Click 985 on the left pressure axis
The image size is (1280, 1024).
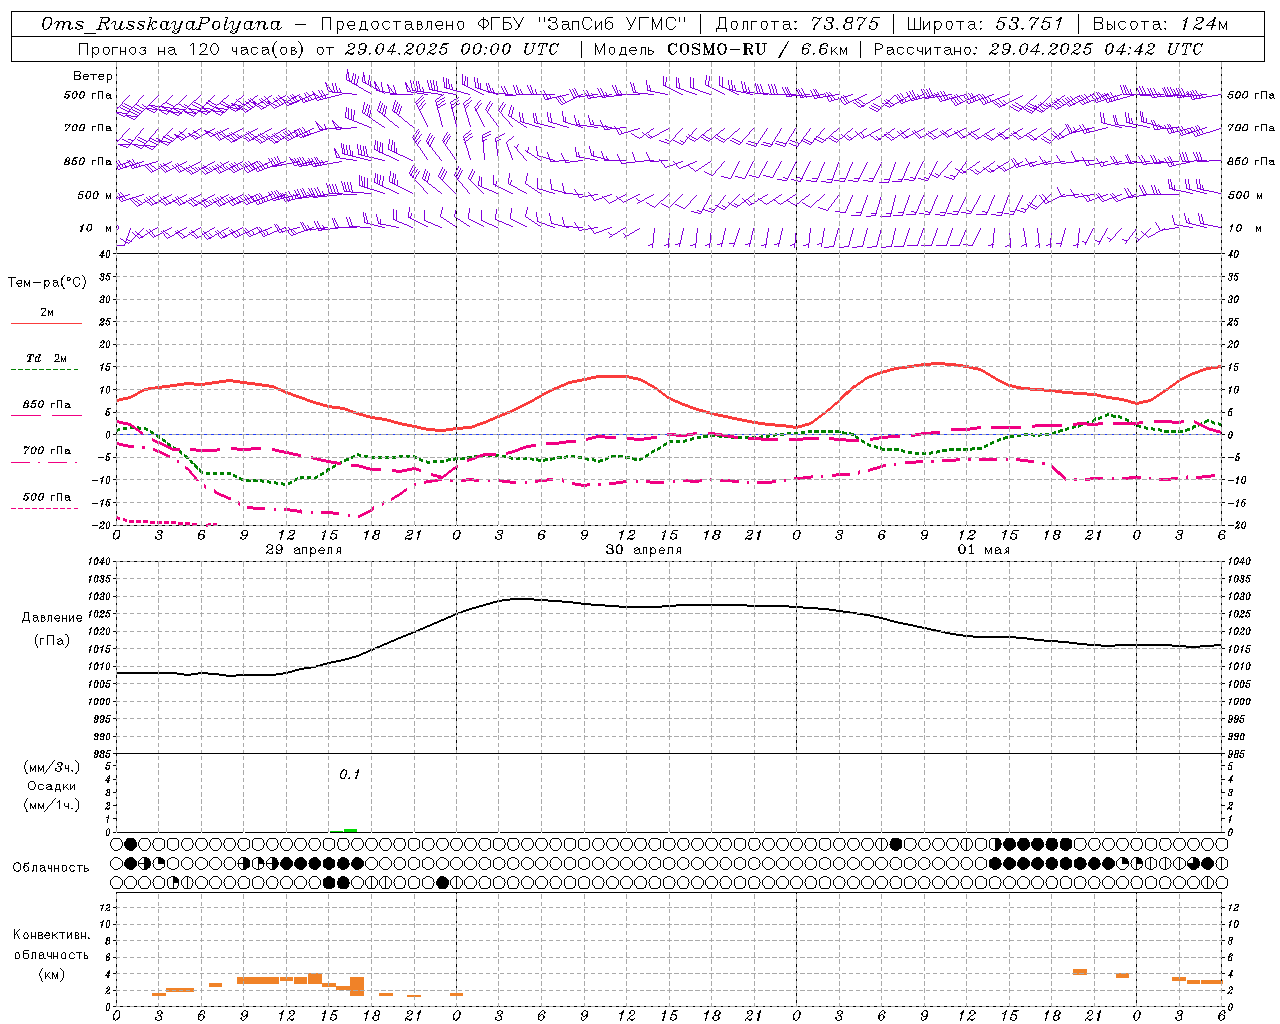100,754
